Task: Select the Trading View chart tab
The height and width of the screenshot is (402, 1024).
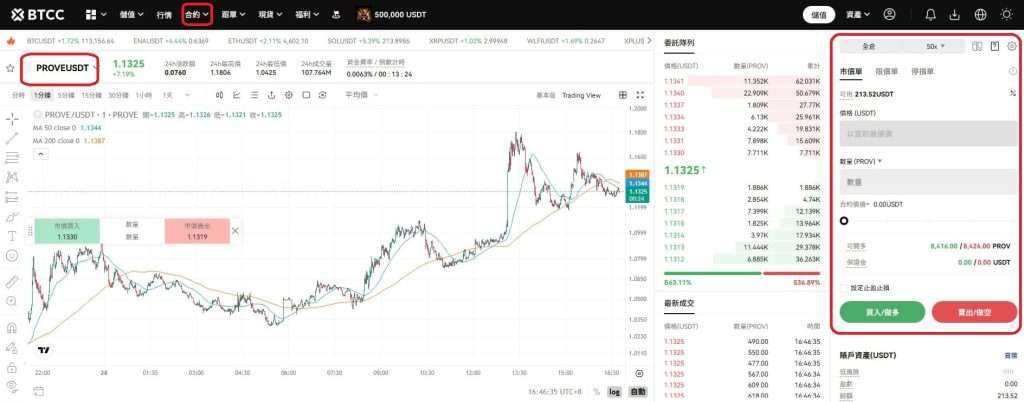Action: point(581,95)
